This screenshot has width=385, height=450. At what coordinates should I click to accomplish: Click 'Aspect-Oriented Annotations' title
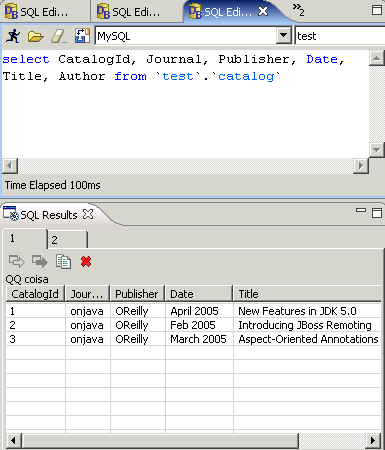308,339
